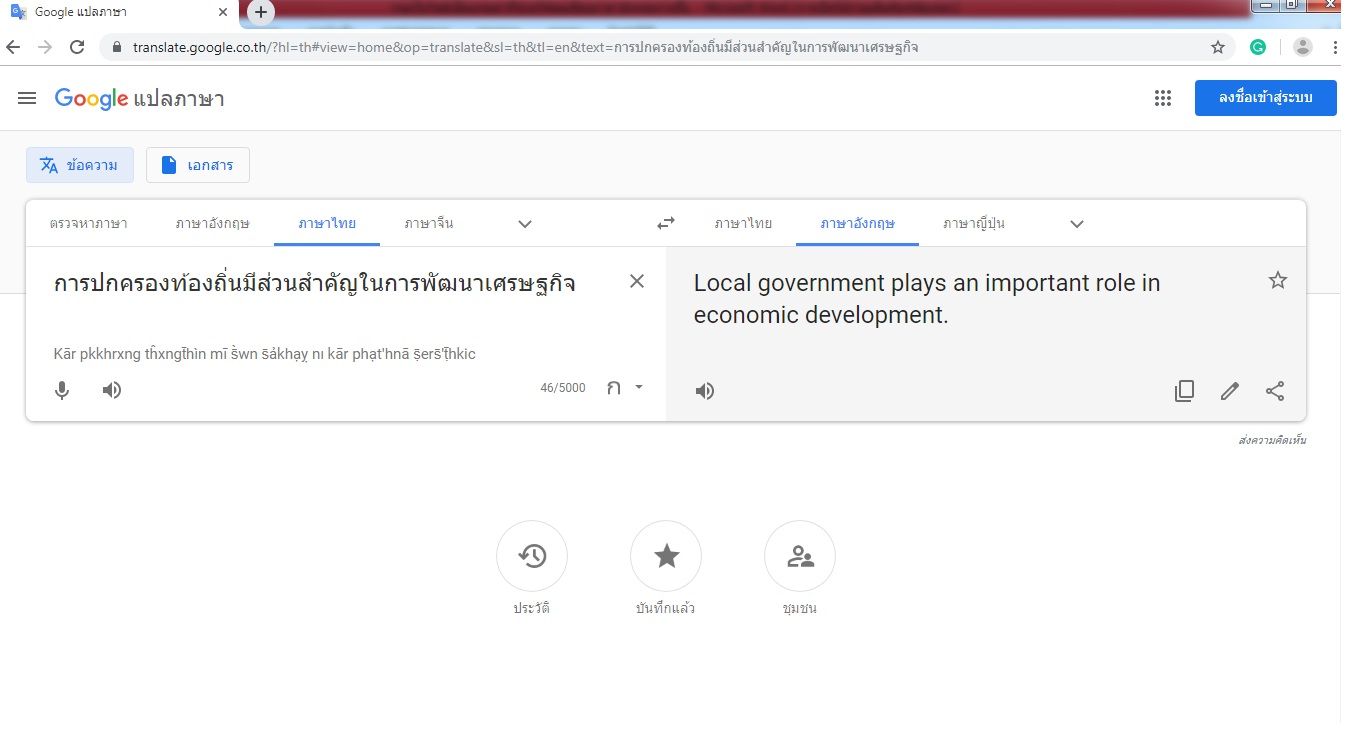Screen dimensions: 1364x730
Task: Click the 46/5000 character counter
Action: (563, 388)
